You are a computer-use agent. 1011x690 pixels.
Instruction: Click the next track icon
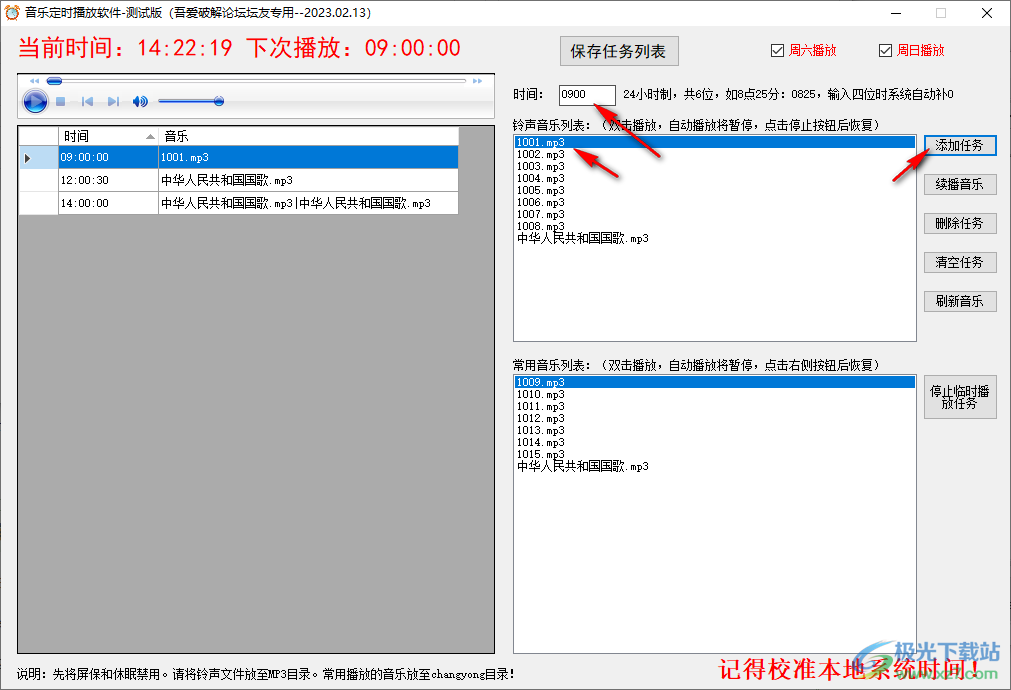pyautogui.click(x=112, y=100)
